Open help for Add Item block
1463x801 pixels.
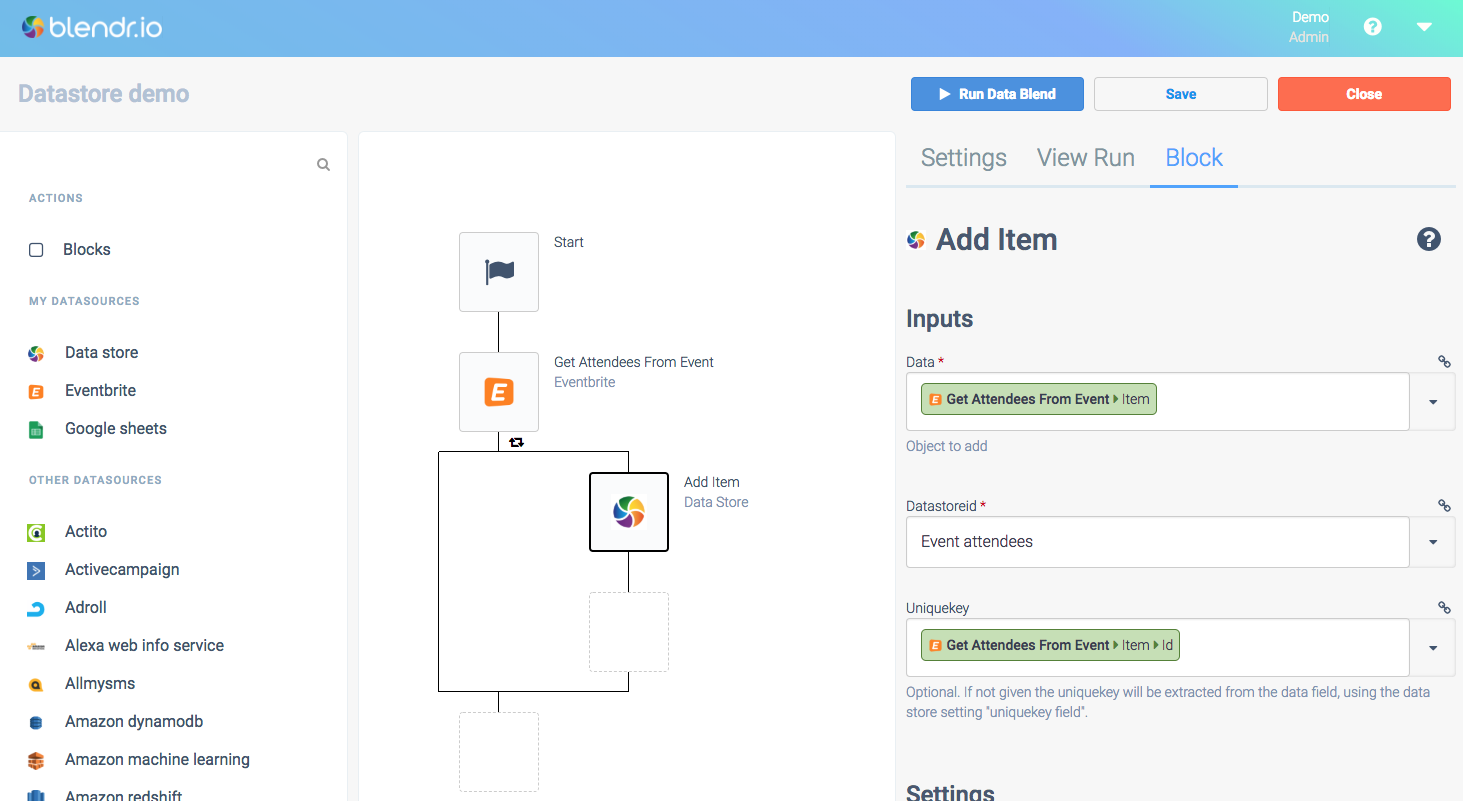pos(1429,239)
